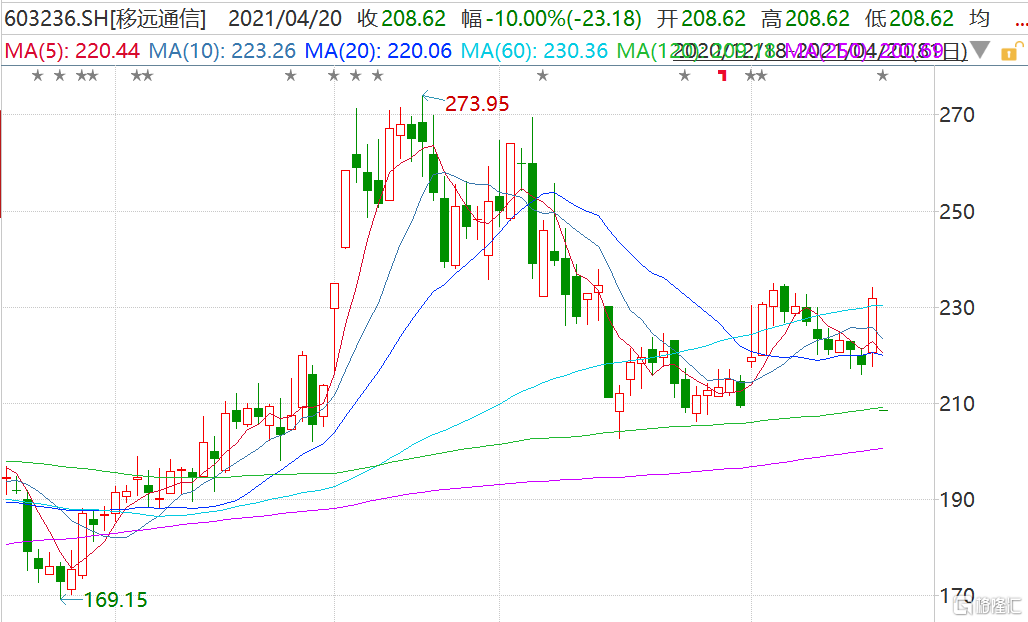Click the 190 price axis label

957,500
